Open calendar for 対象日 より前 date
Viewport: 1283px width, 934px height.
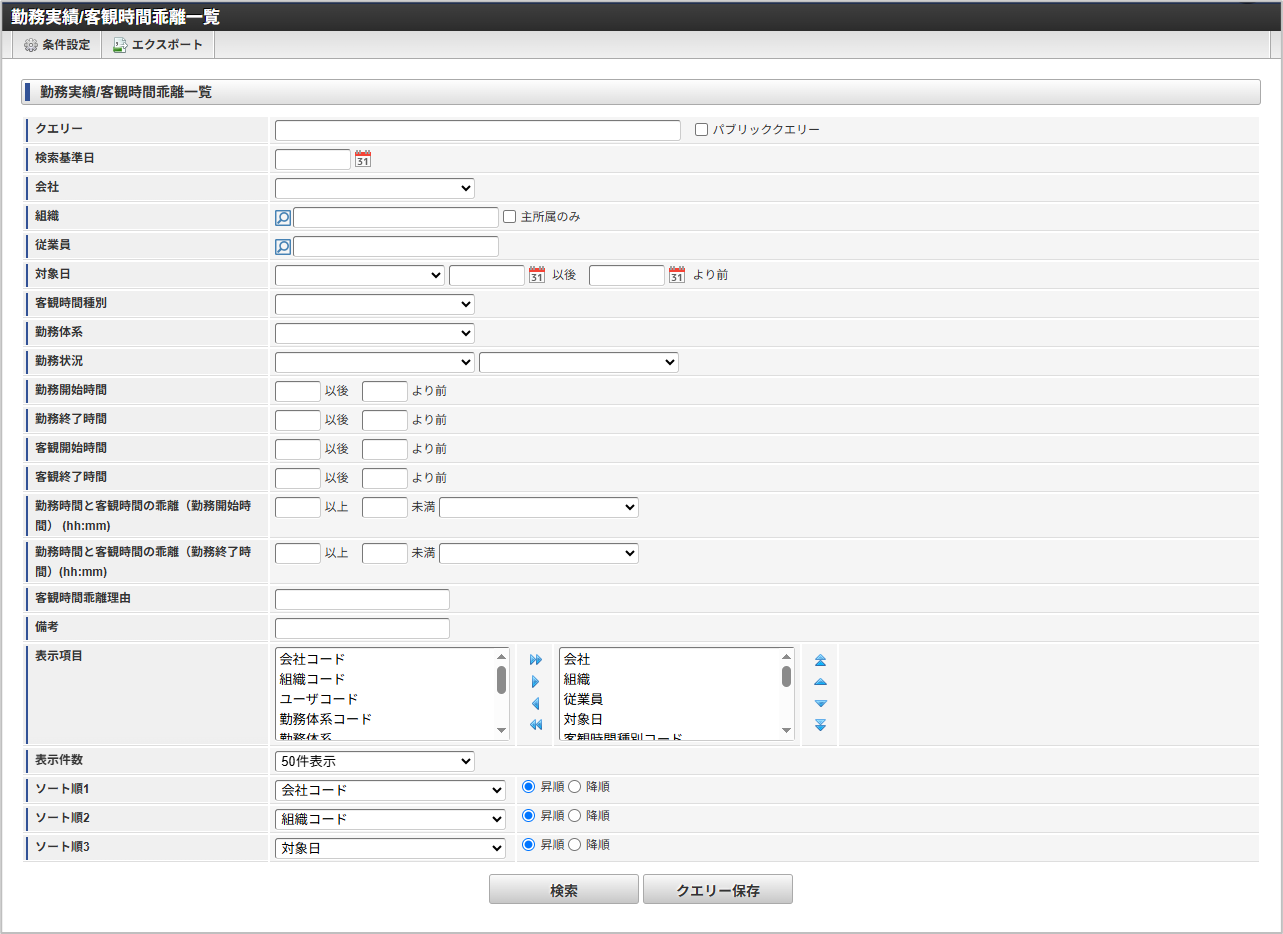677,275
